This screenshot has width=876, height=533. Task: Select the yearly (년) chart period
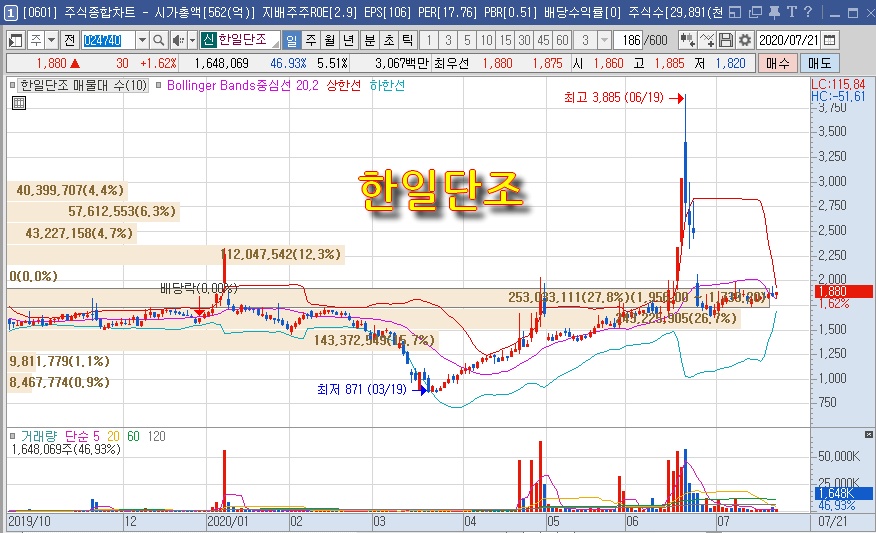[x=349, y=40]
